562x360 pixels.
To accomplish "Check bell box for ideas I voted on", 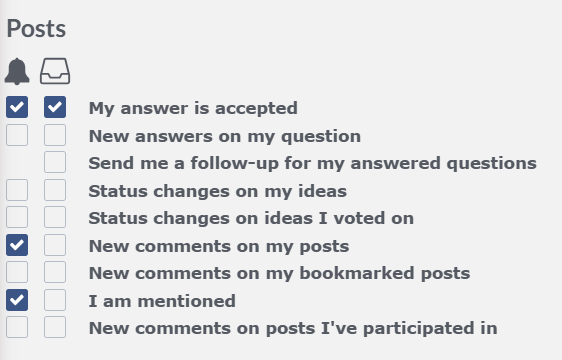I will click(17, 217).
